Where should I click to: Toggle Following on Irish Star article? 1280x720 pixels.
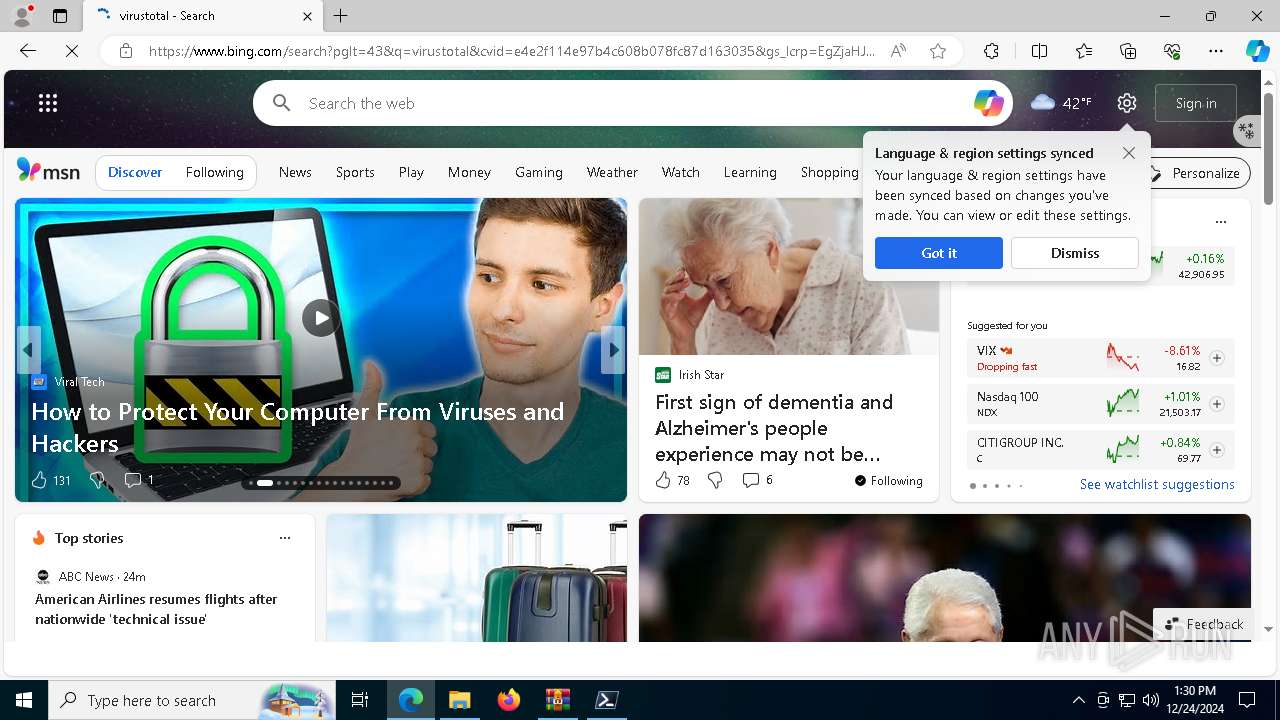click(x=888, y=481)
